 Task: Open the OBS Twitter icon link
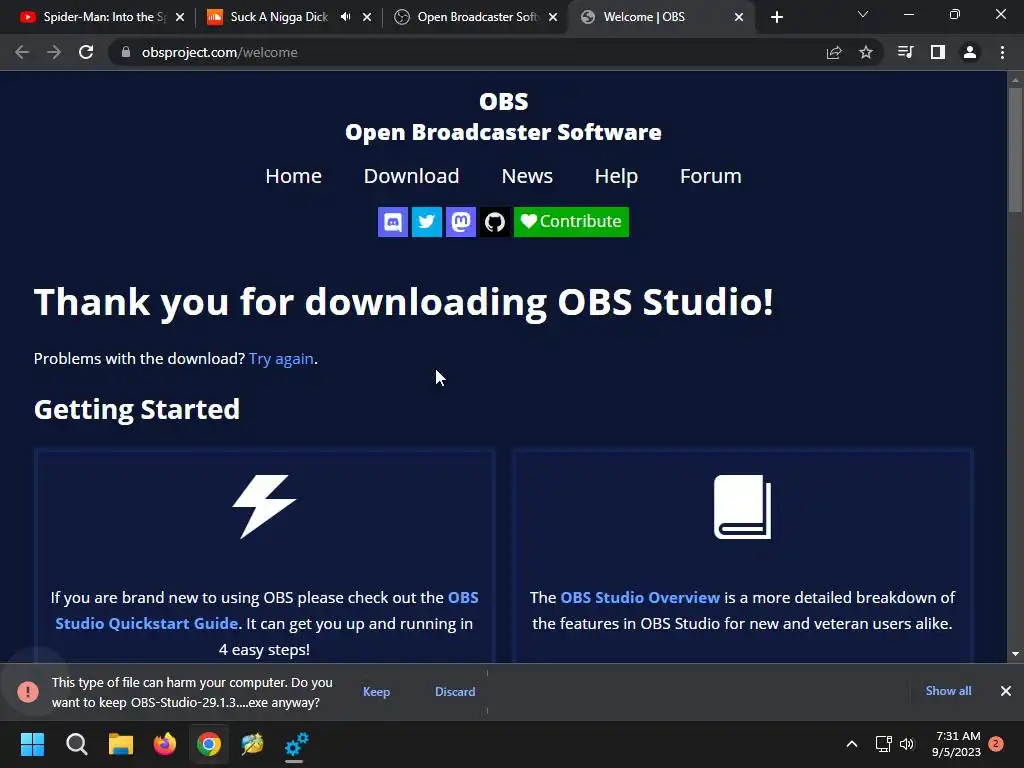coord(426,222)
